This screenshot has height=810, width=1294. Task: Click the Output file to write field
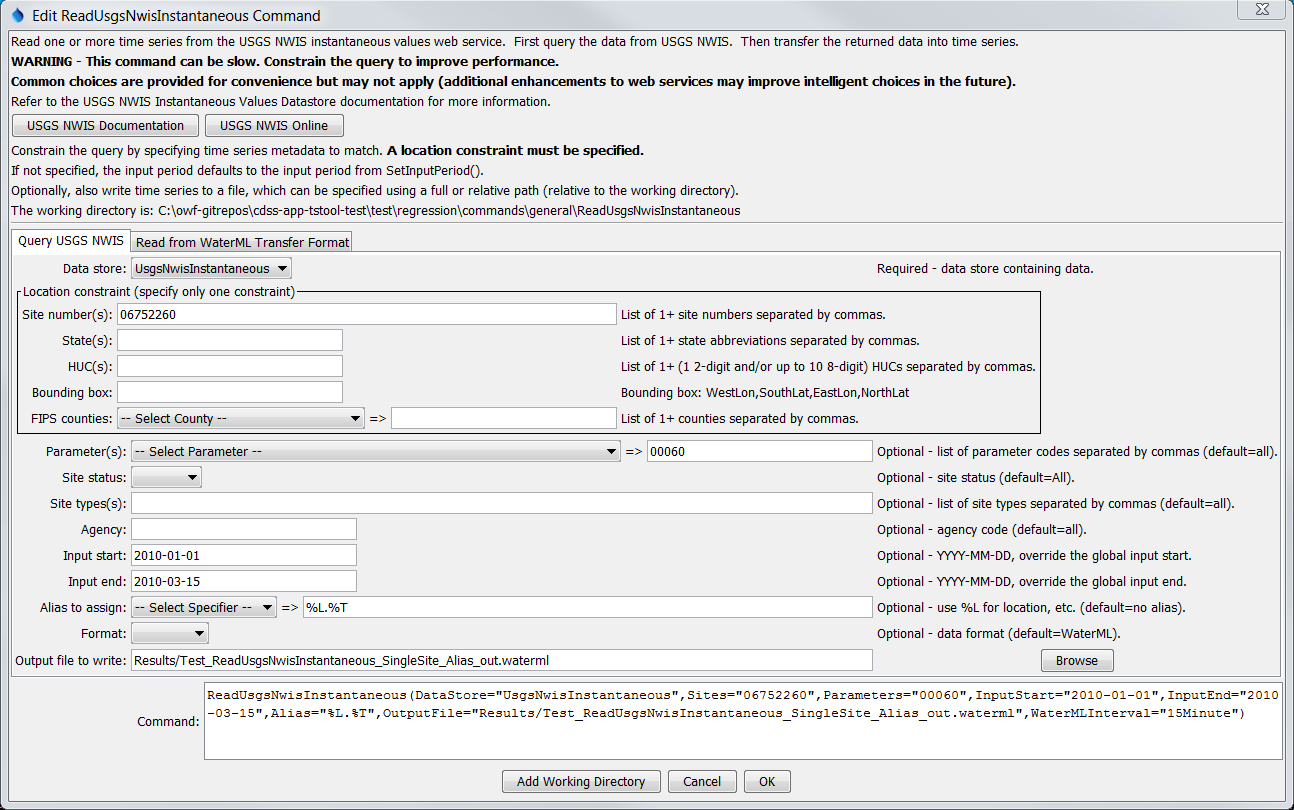(x=501, y=660)
